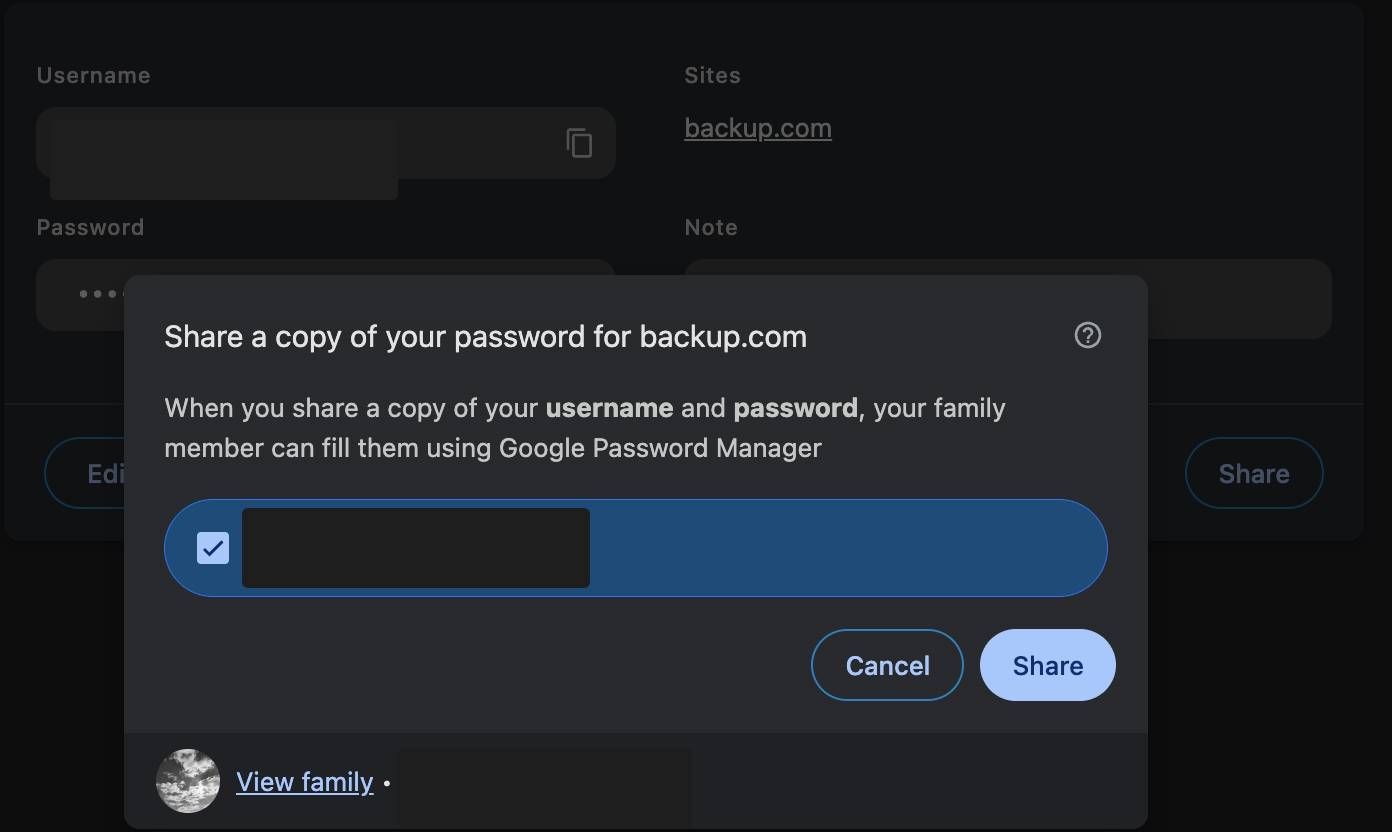Viewport: 1392px width, 832px height.
Task: Confirm with the light blue Share button
Action: pyautogui.click(x=1048, y=665)
